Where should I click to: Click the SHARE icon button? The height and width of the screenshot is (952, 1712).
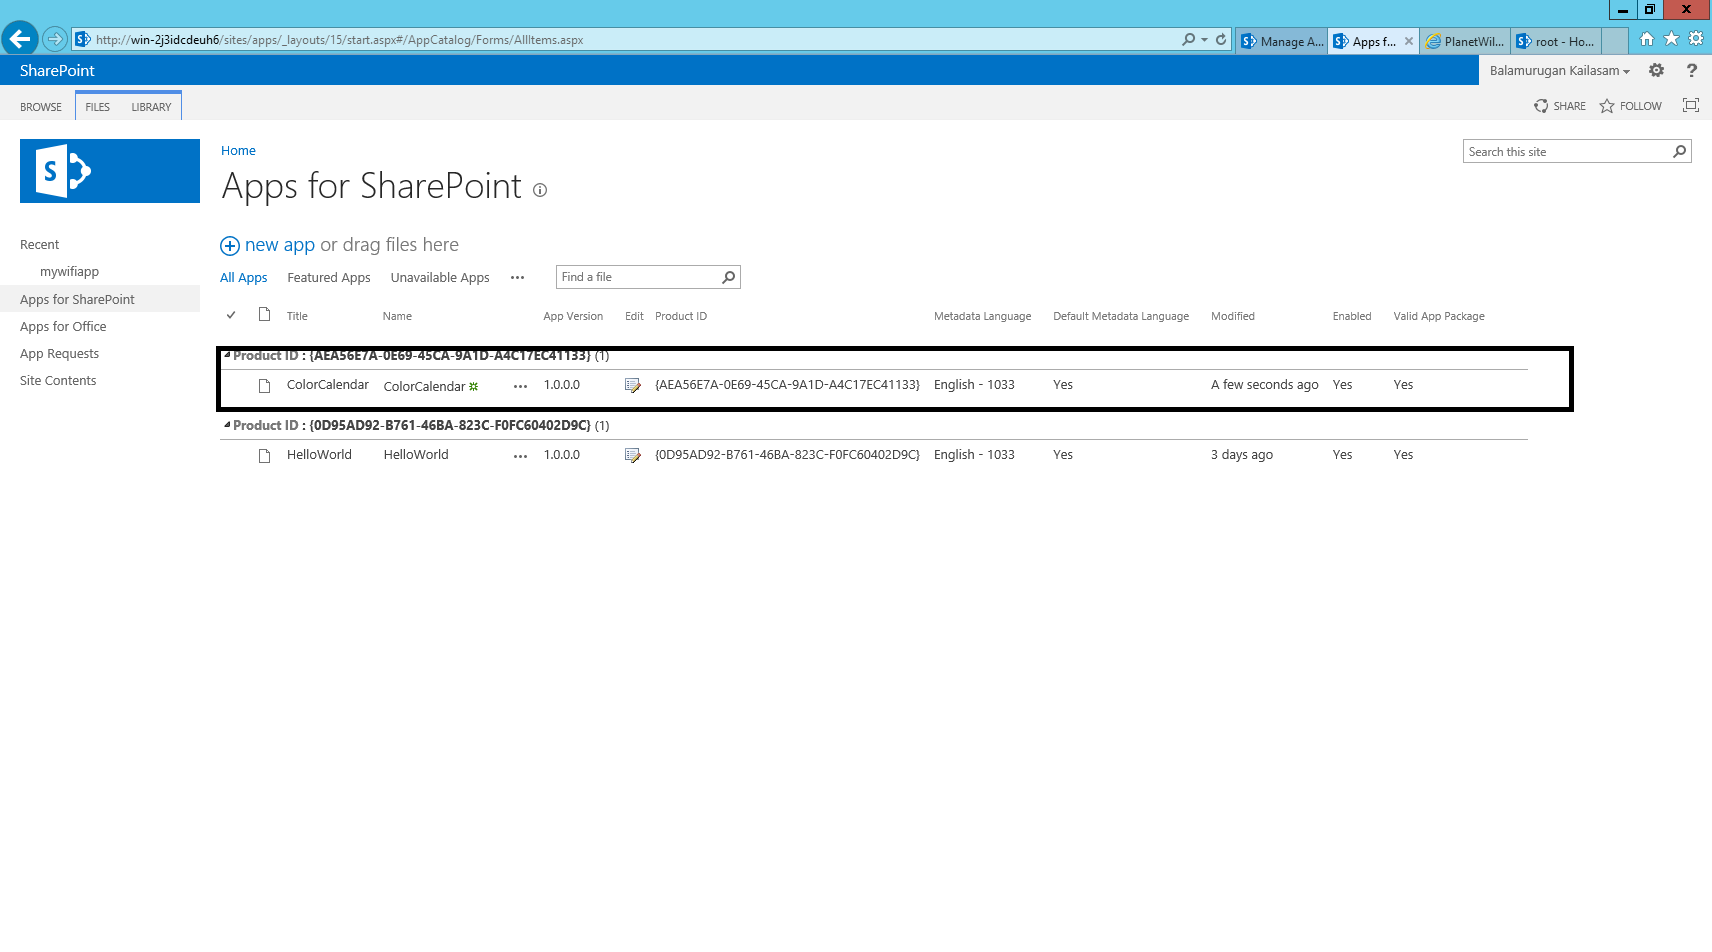pyautogui.click(x=1541, y=106)
